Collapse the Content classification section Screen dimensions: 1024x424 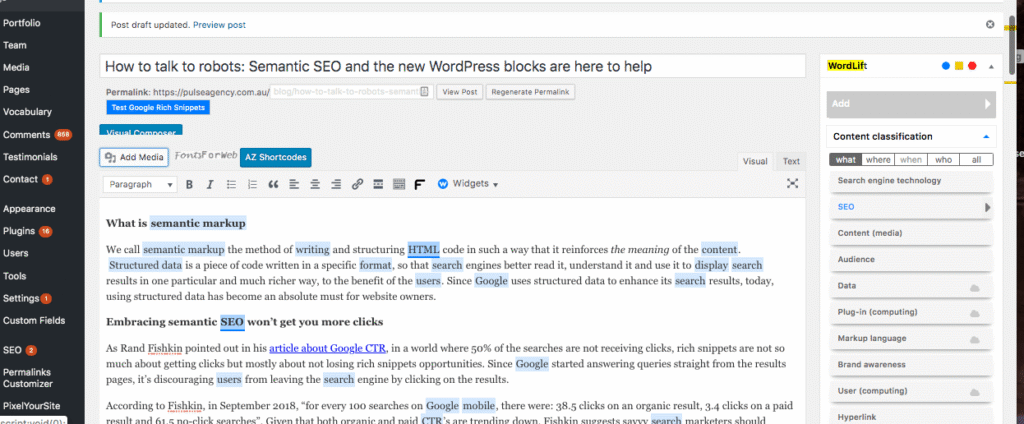click(985, 136)
